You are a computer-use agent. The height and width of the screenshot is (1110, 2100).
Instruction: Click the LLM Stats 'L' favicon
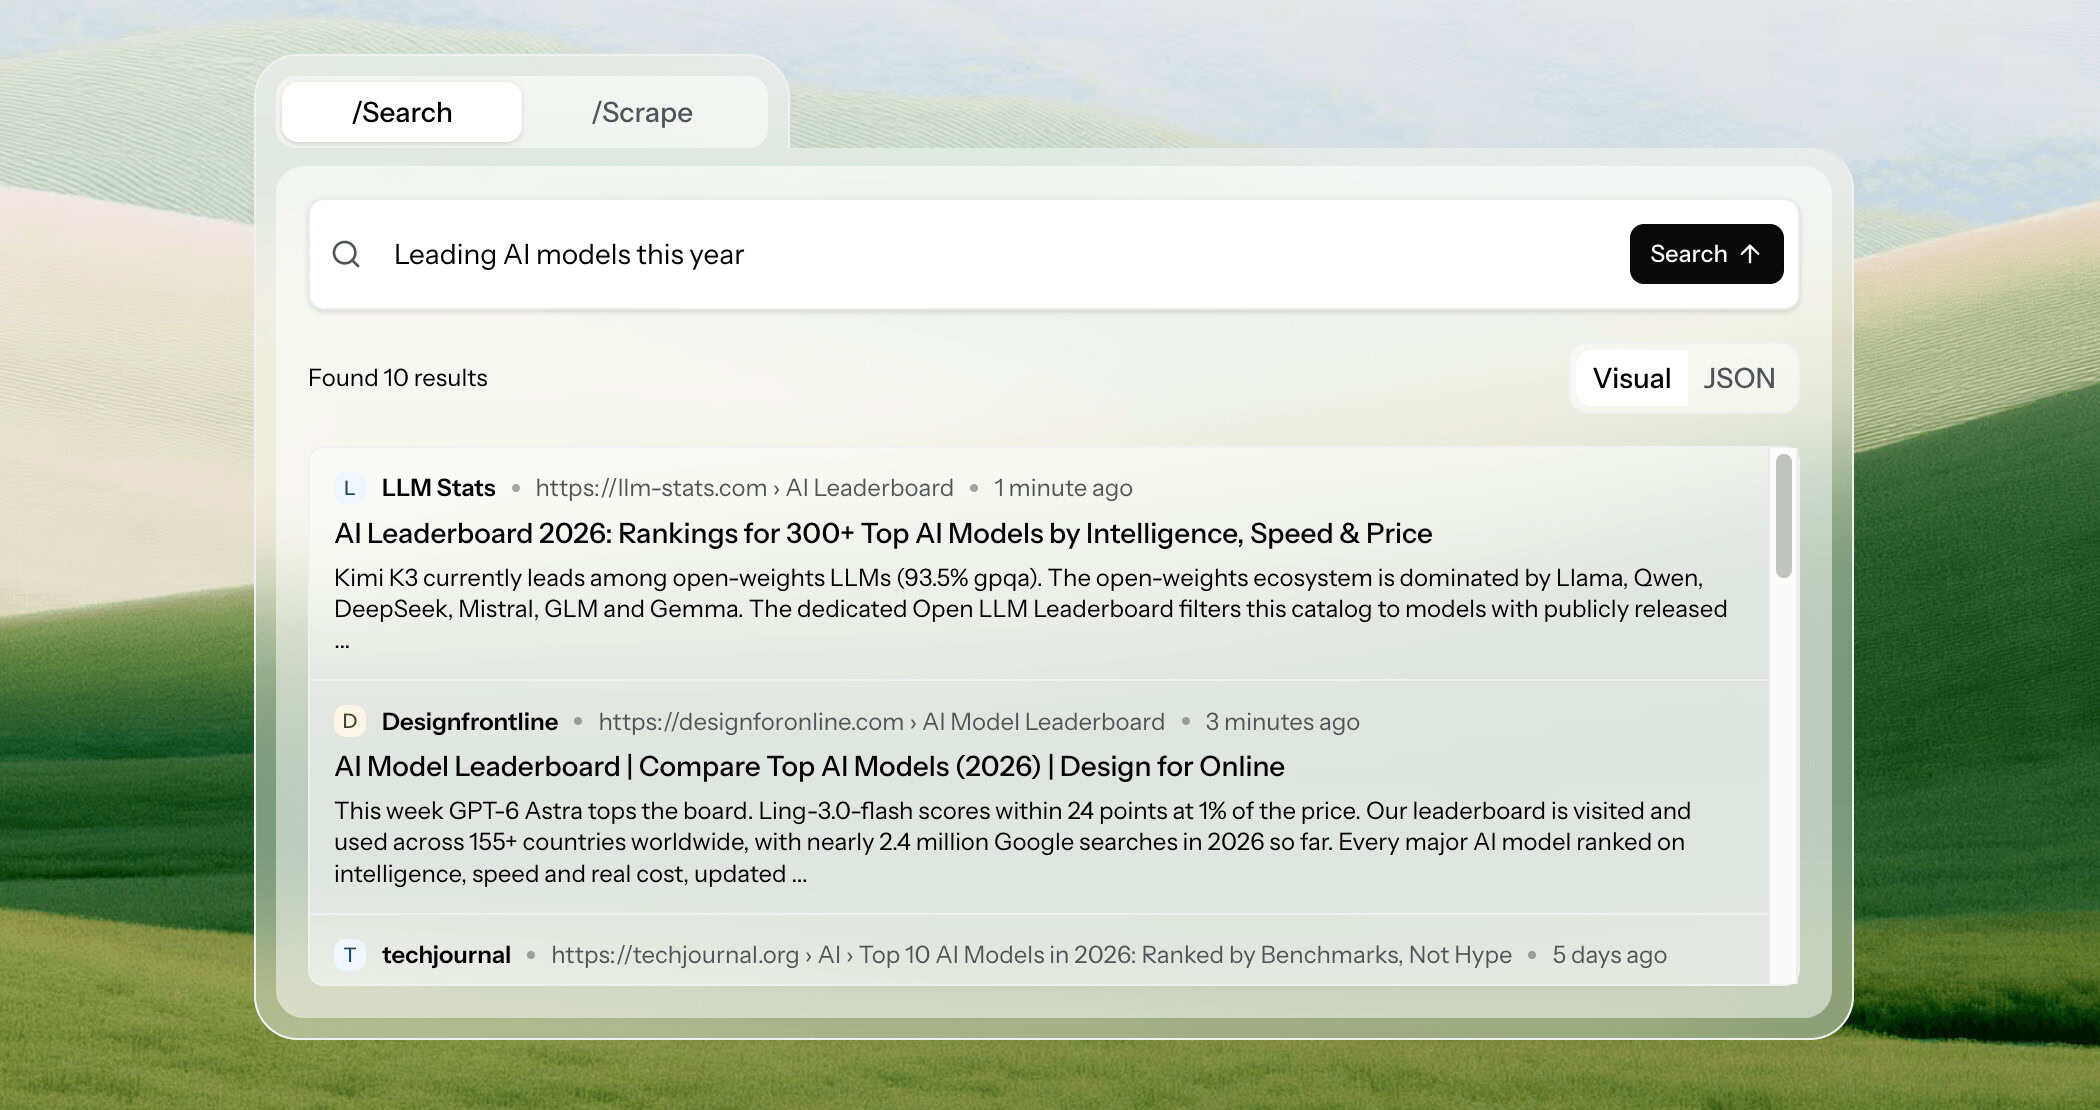349,488
